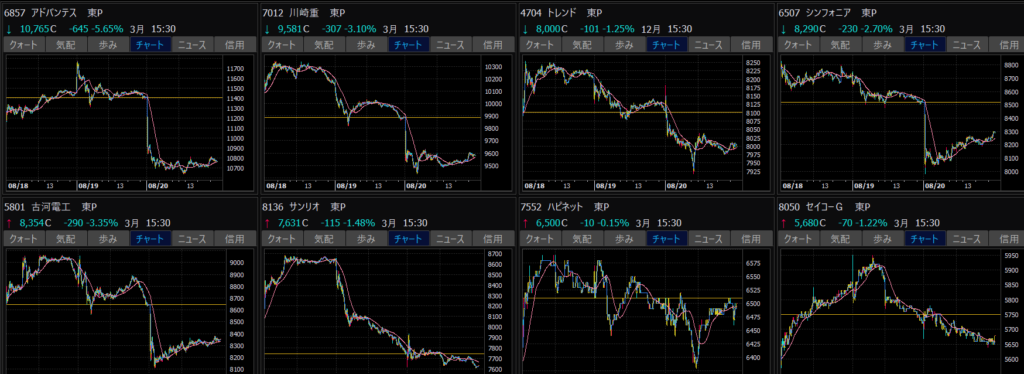Open ニュース tab for 6507 シンフォニア
This screenshot has width=1024, height=374.
[x=967, y=45]
